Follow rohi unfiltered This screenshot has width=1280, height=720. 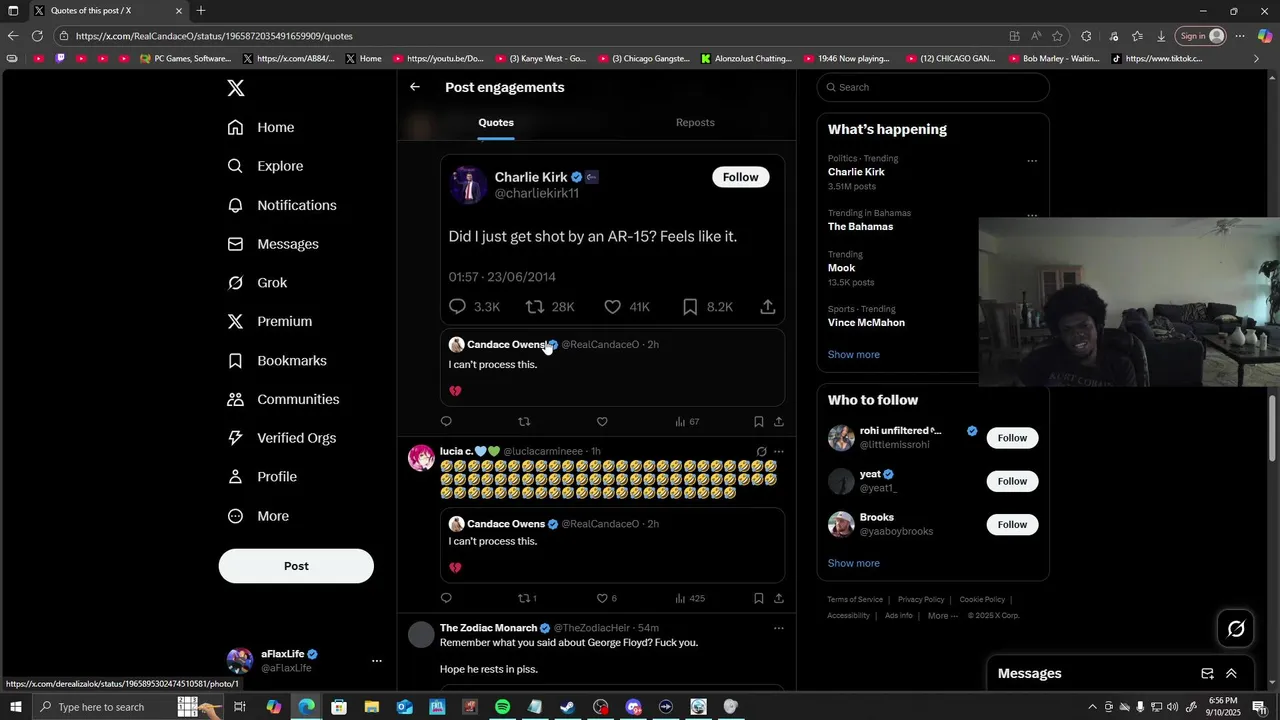click(x=1012, y=438)
